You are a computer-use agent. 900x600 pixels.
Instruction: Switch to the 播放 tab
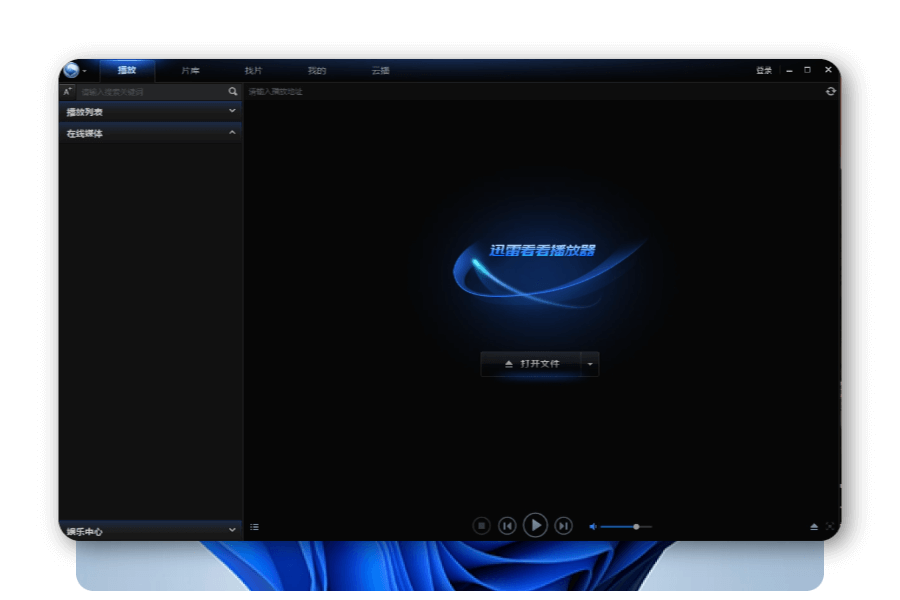pyautogui.click(x=127, y=70)
